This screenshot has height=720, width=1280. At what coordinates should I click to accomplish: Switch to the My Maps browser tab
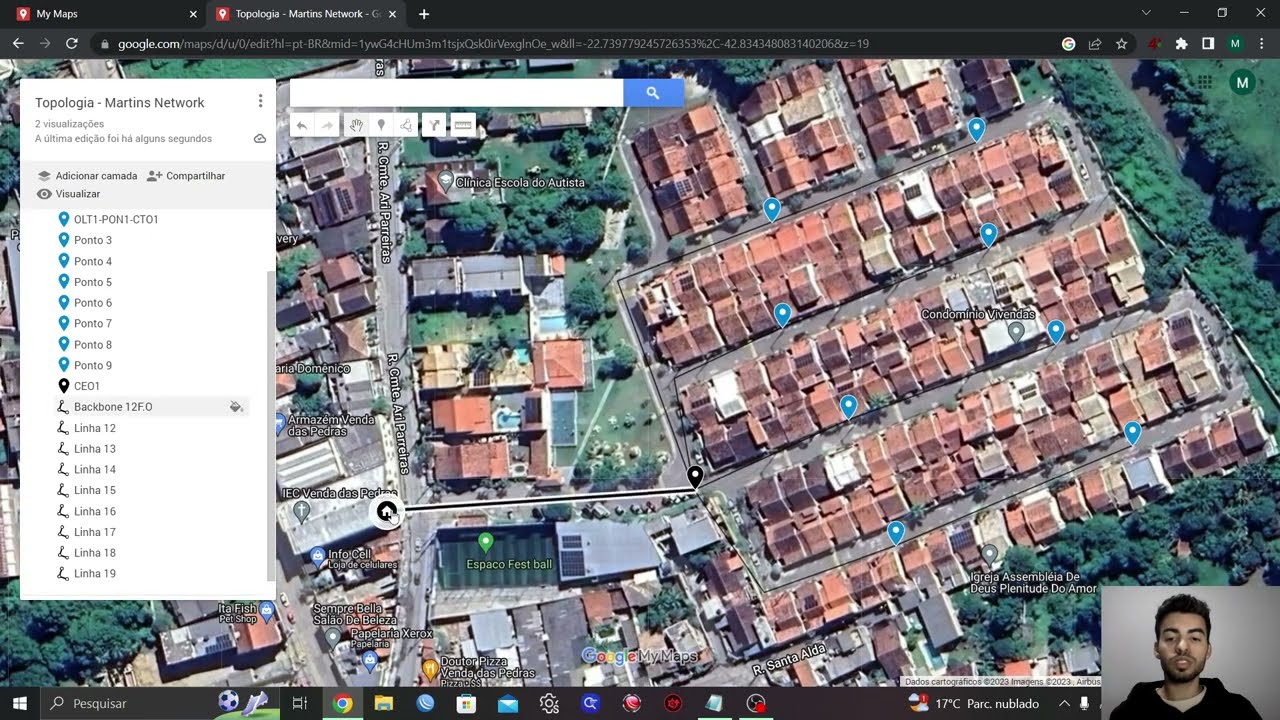[104, 14]
